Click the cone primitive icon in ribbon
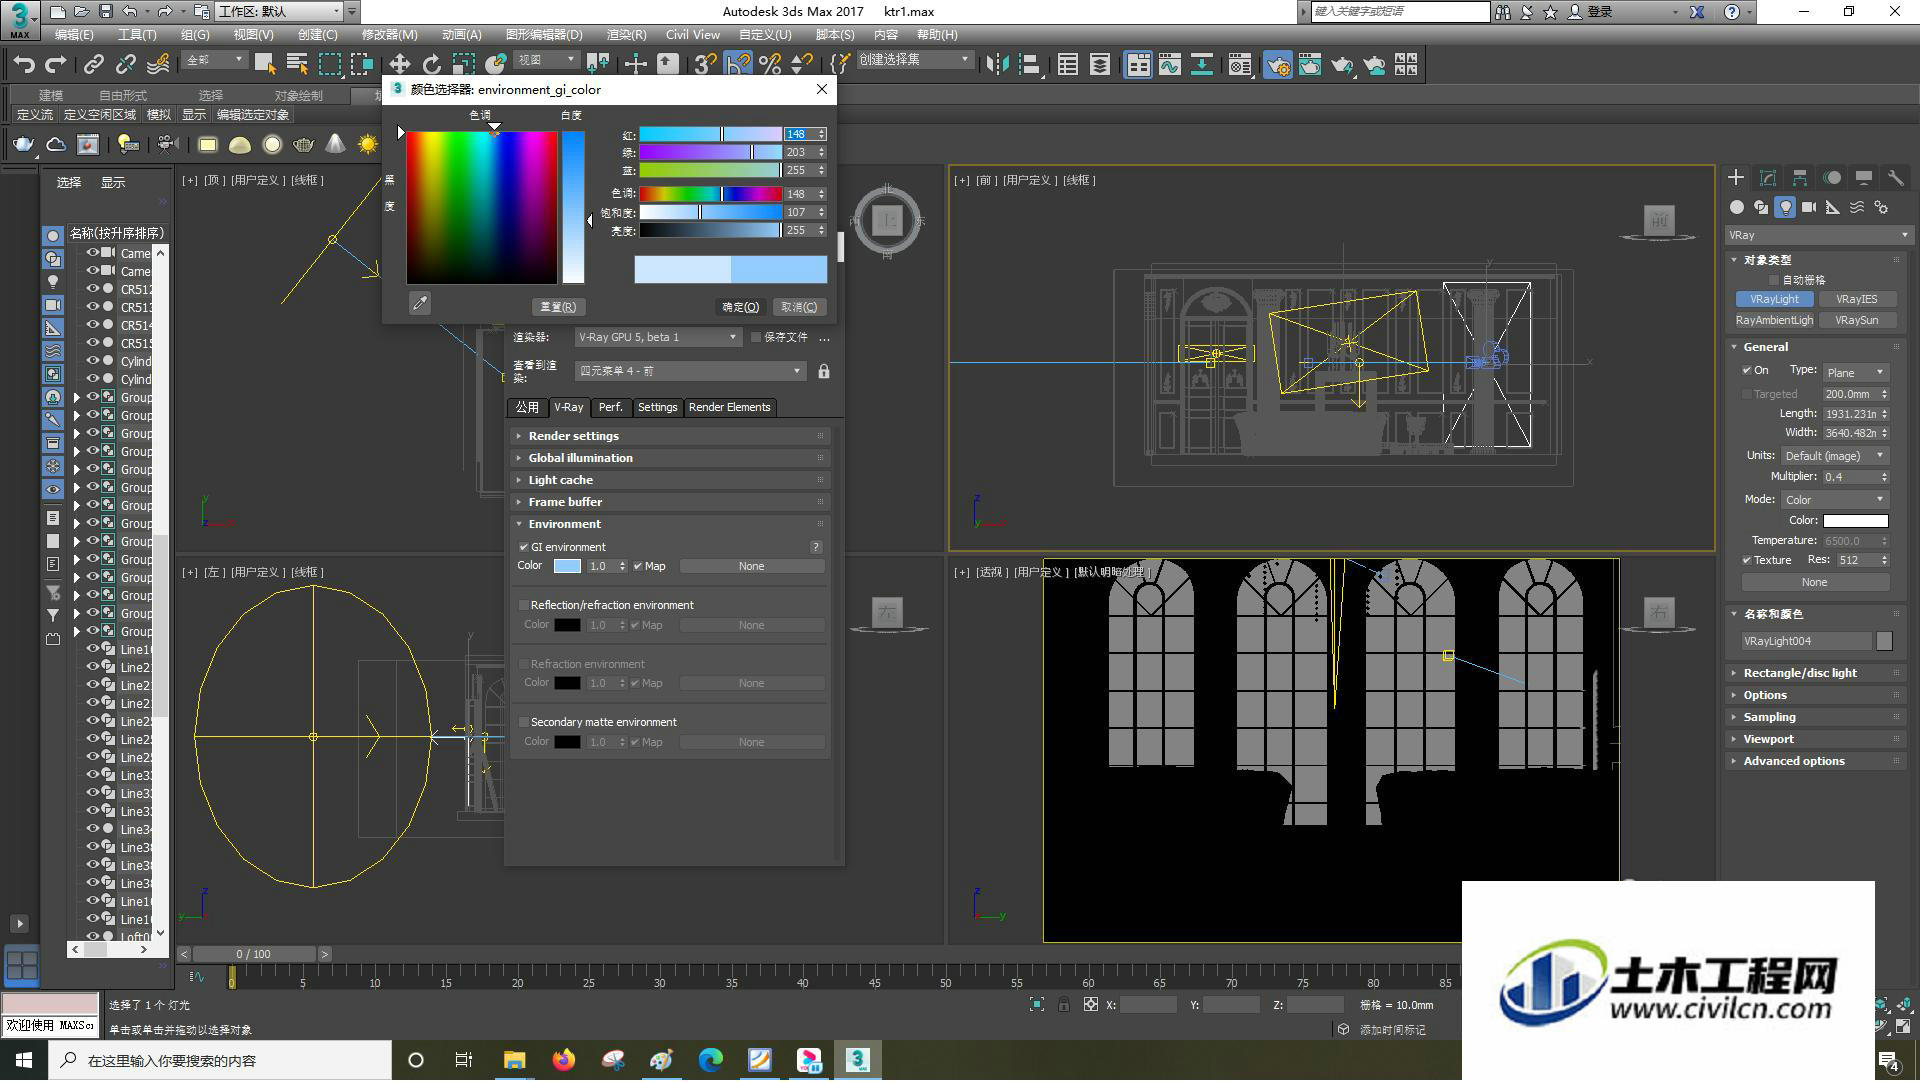 click(336, 145)
